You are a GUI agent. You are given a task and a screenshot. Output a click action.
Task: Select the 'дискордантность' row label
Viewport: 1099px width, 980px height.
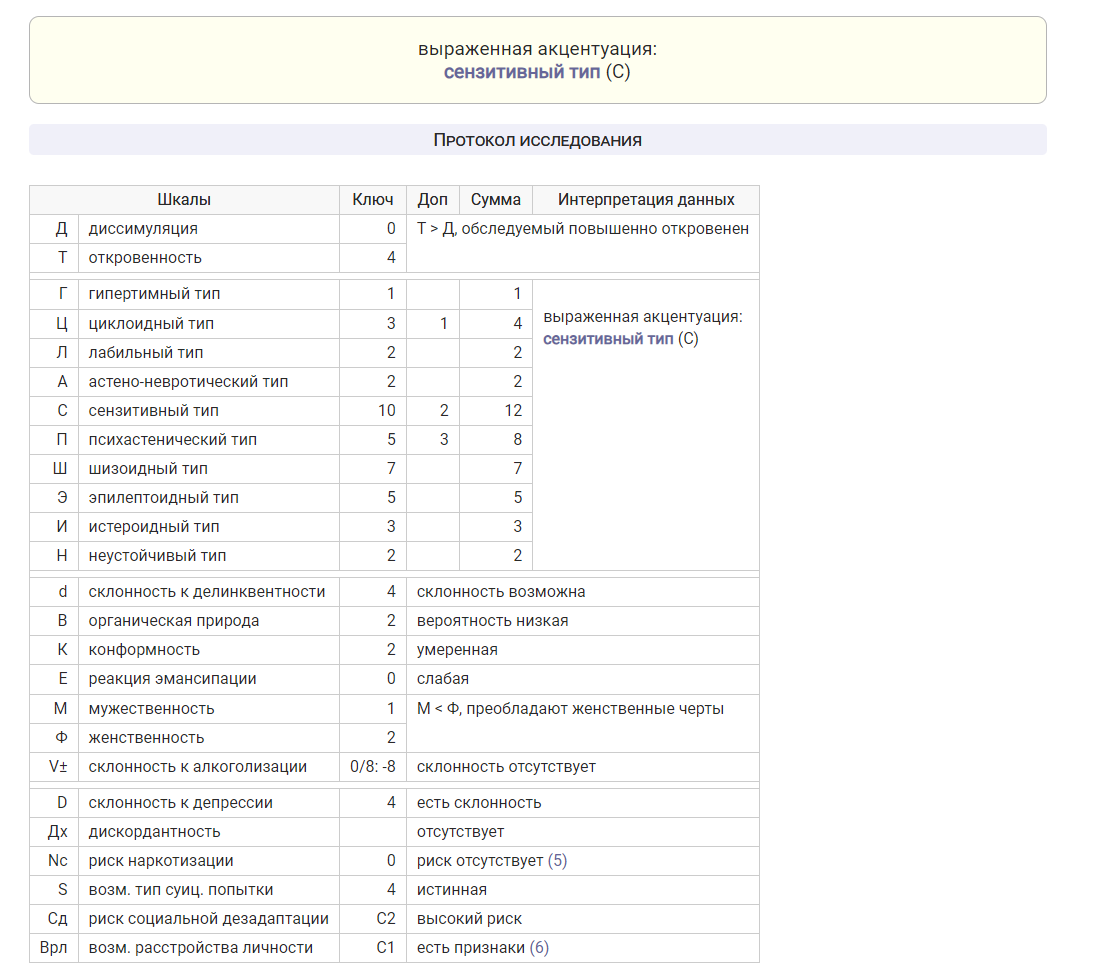coord(154,832)
